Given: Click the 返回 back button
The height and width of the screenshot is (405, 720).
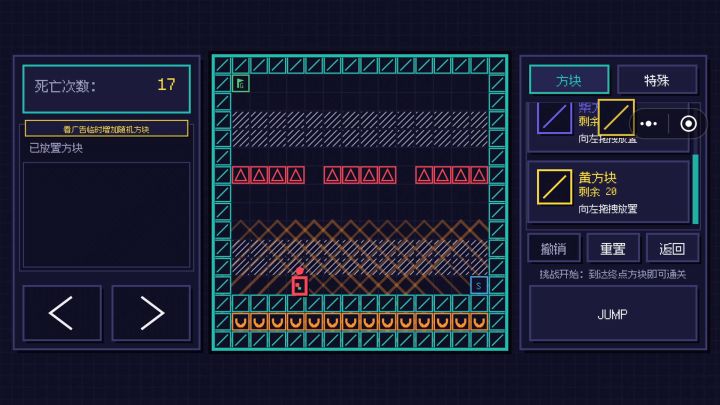Looking at the screenshot, I should coord(672,248).
